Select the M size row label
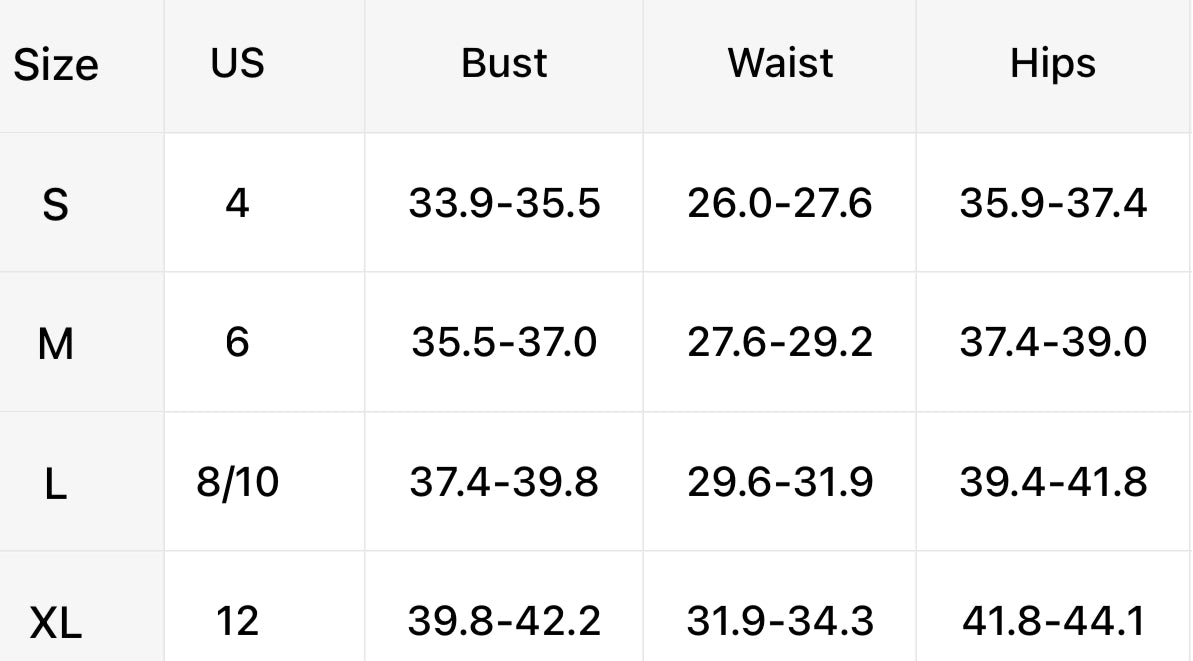 (x=56, y=344)
